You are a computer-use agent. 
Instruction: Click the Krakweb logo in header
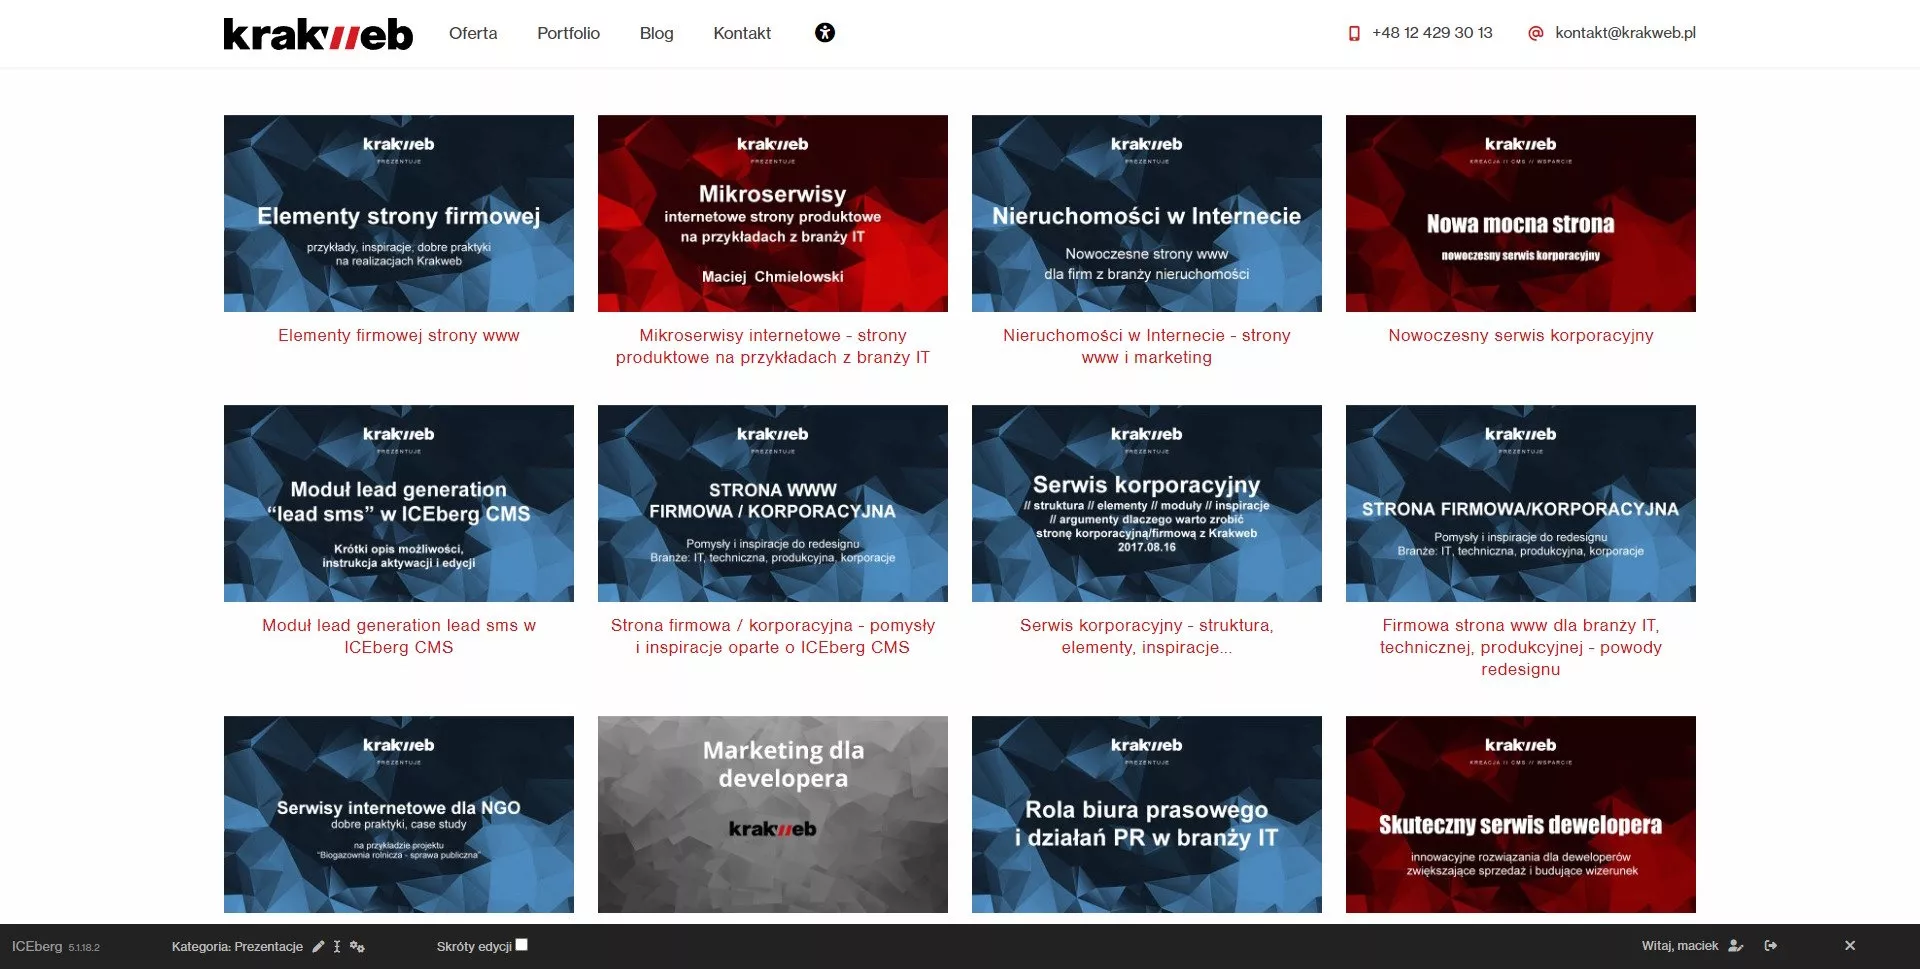(318, 34)
